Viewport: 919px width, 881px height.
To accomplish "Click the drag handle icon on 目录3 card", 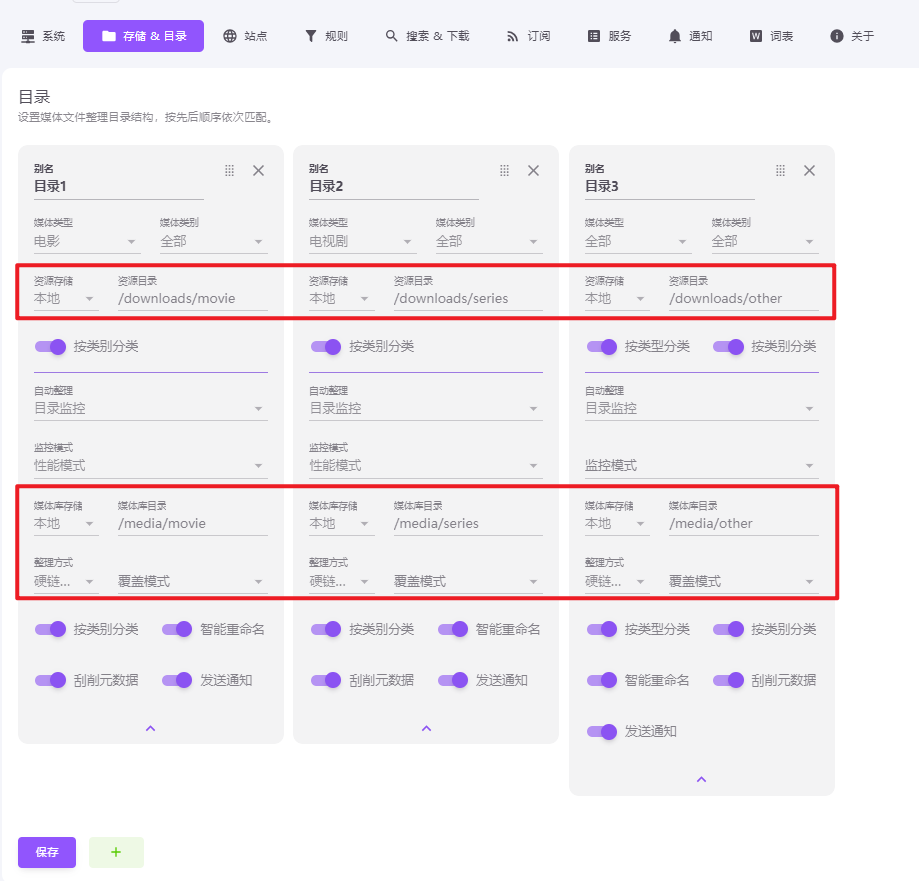I will pyautogui.click(x=781, y=171).
